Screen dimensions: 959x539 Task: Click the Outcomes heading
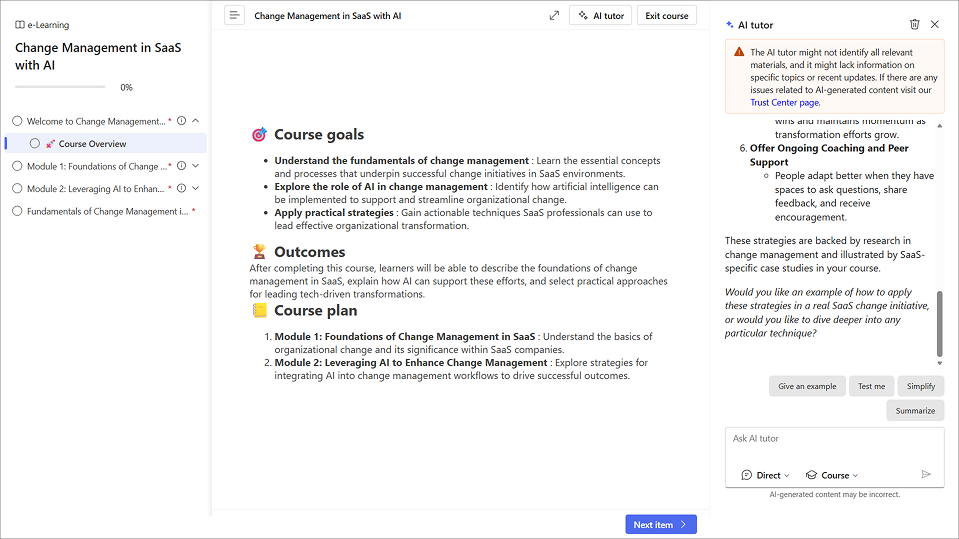pyautogui.click(x=309, y=252)
